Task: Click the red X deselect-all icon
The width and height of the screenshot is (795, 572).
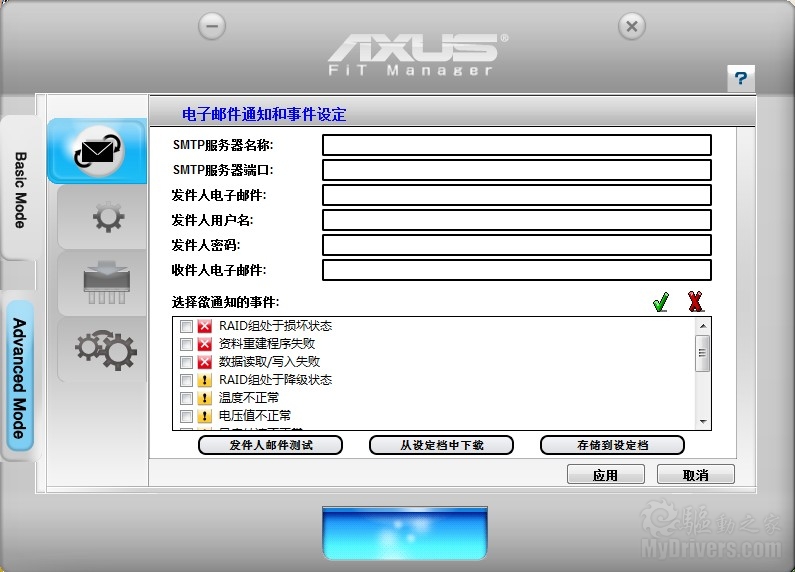Action: tap(696, 302)
